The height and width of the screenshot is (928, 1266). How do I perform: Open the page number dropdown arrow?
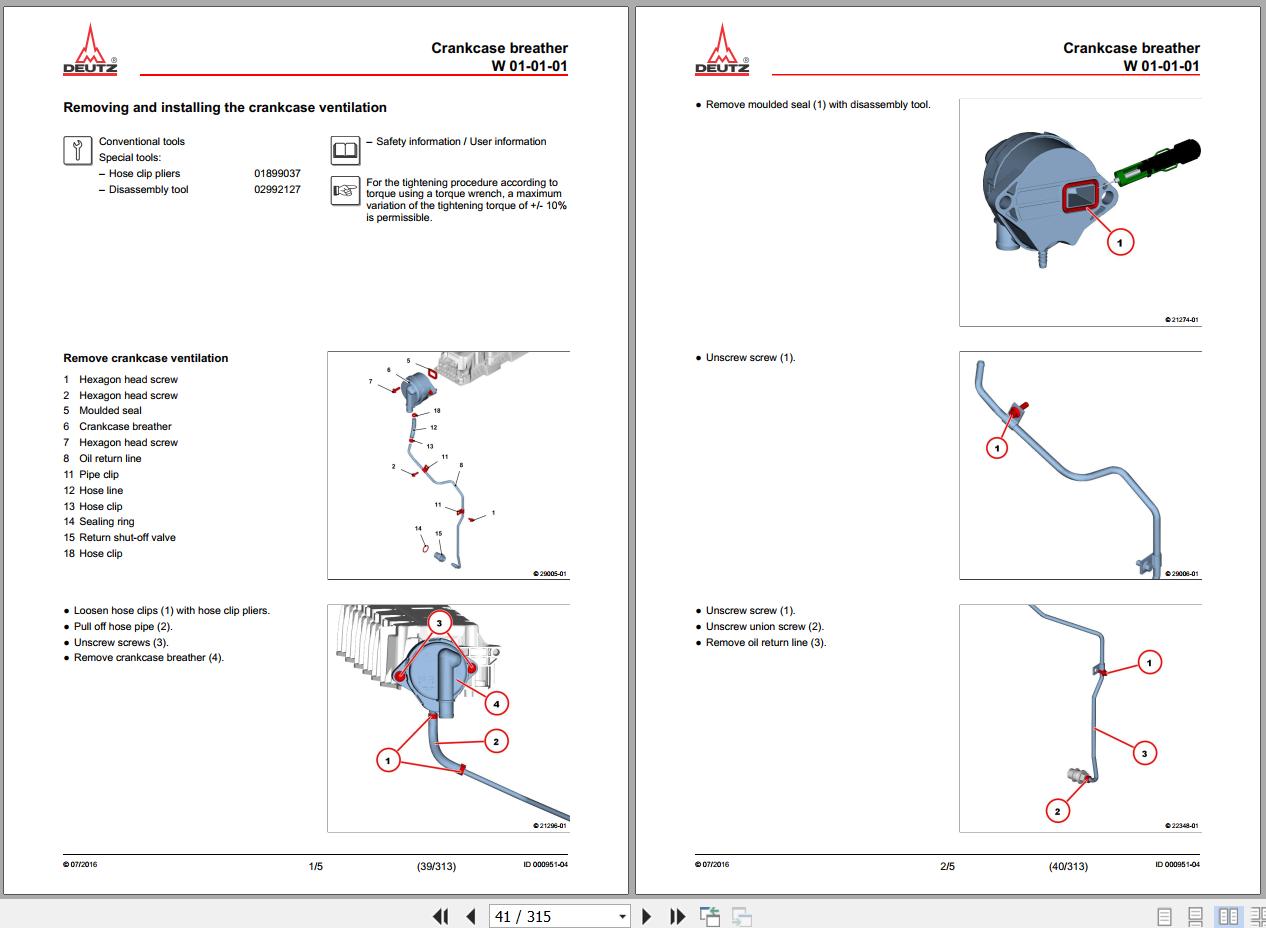622,916
